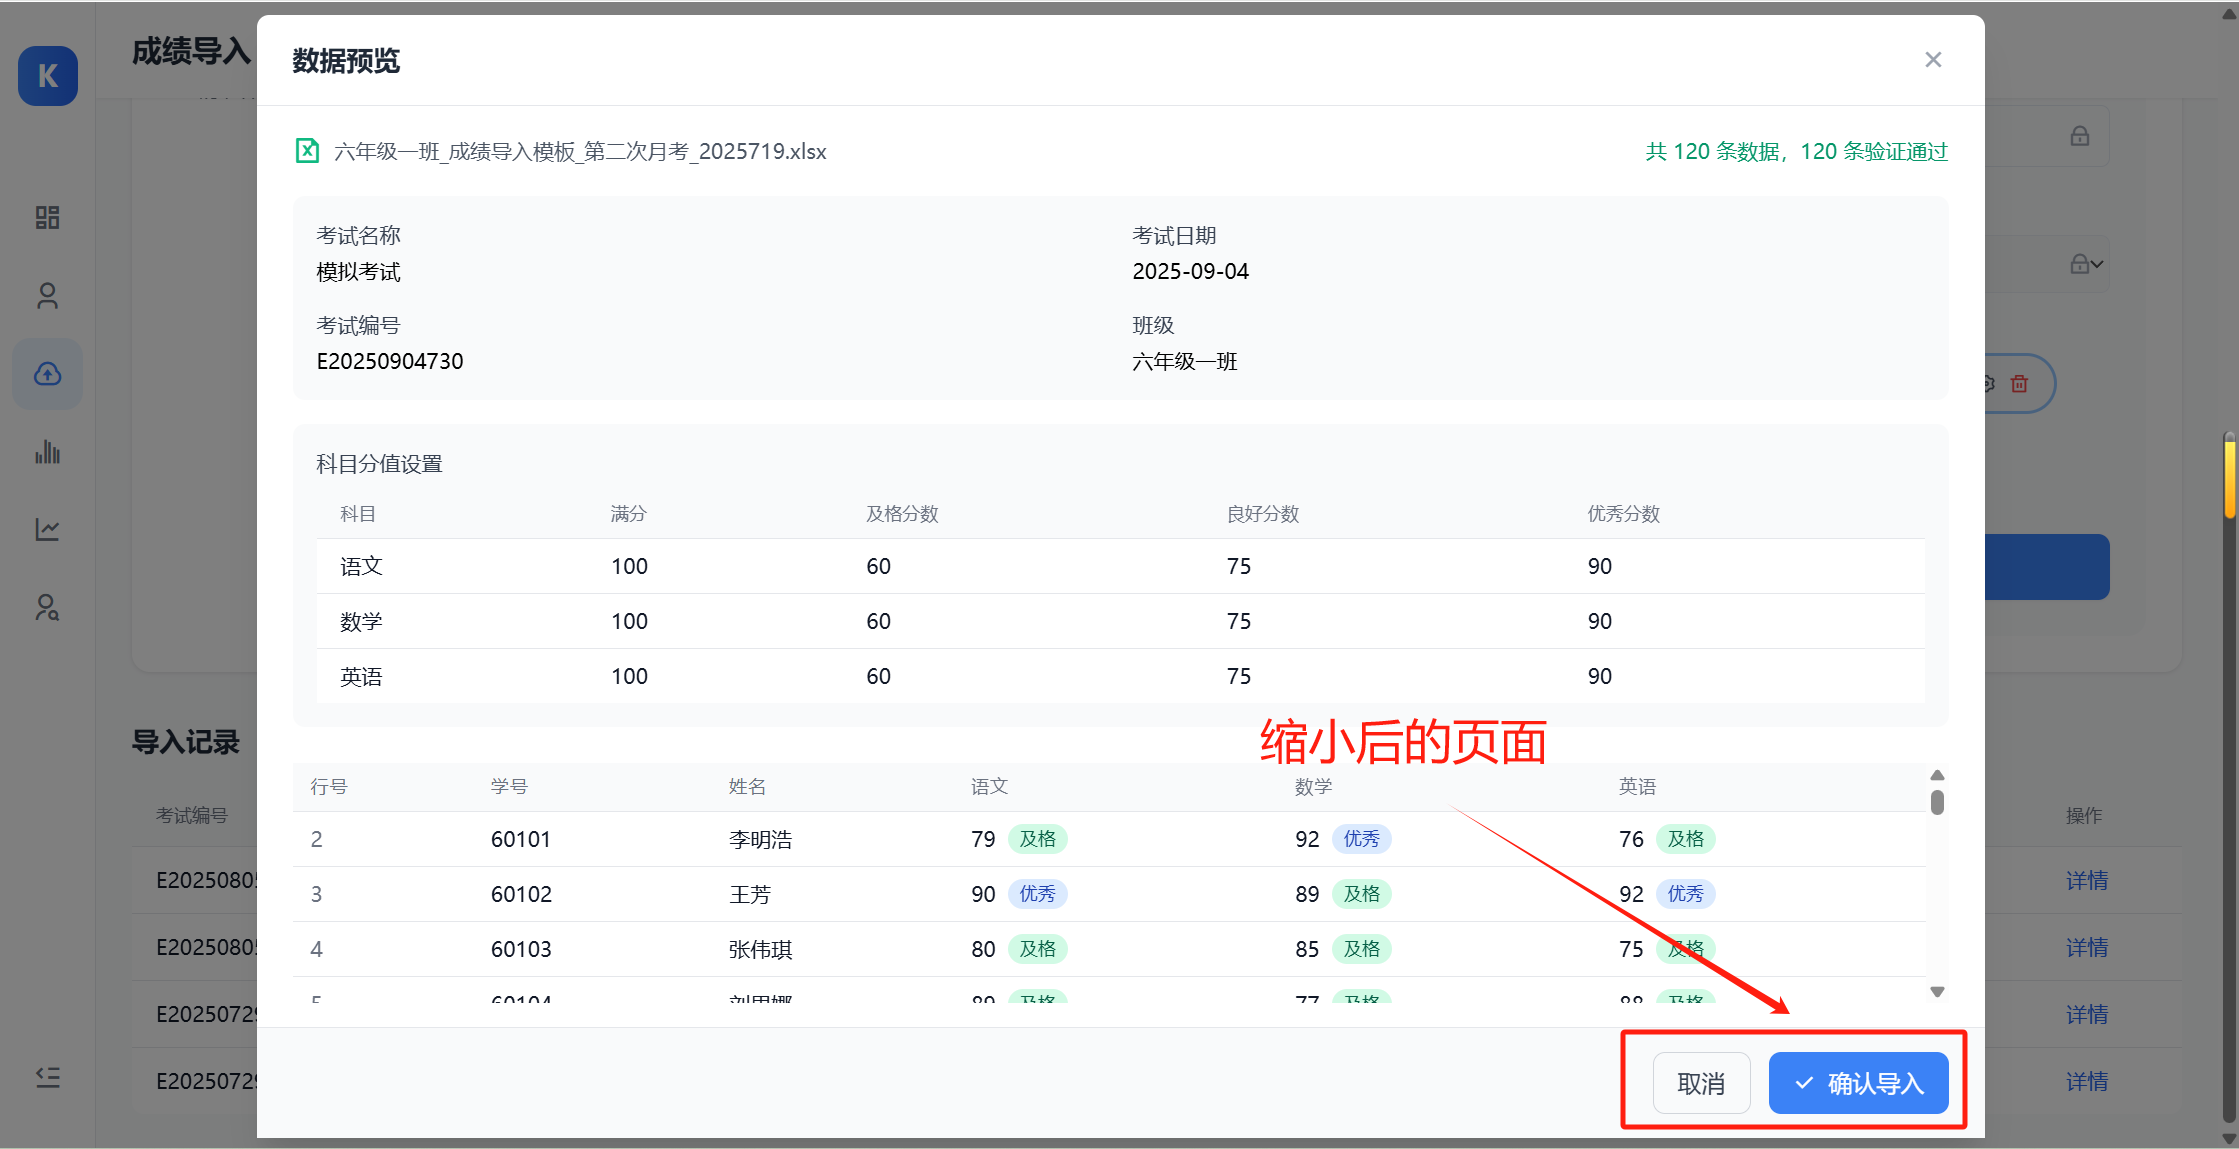Open the dashboard overview icon in sidebar
The width and height of the screenshot is (2239, 1149).
(x=47, y=217)
